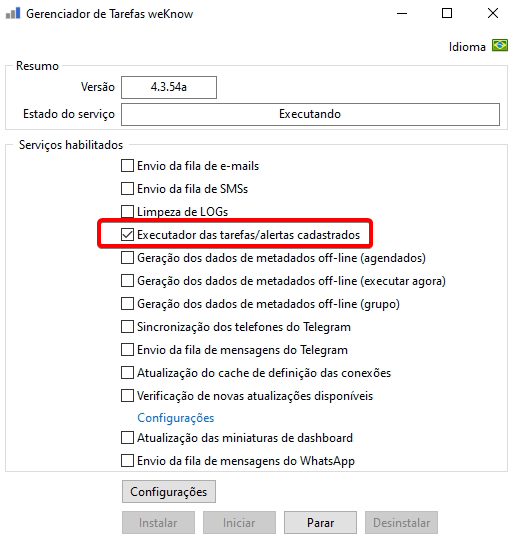Image resolution: width=512 pixels, height=542 pixels.
Task: Enable Envio da fila de mensagens do Telegram
Action: coord(127,349)
